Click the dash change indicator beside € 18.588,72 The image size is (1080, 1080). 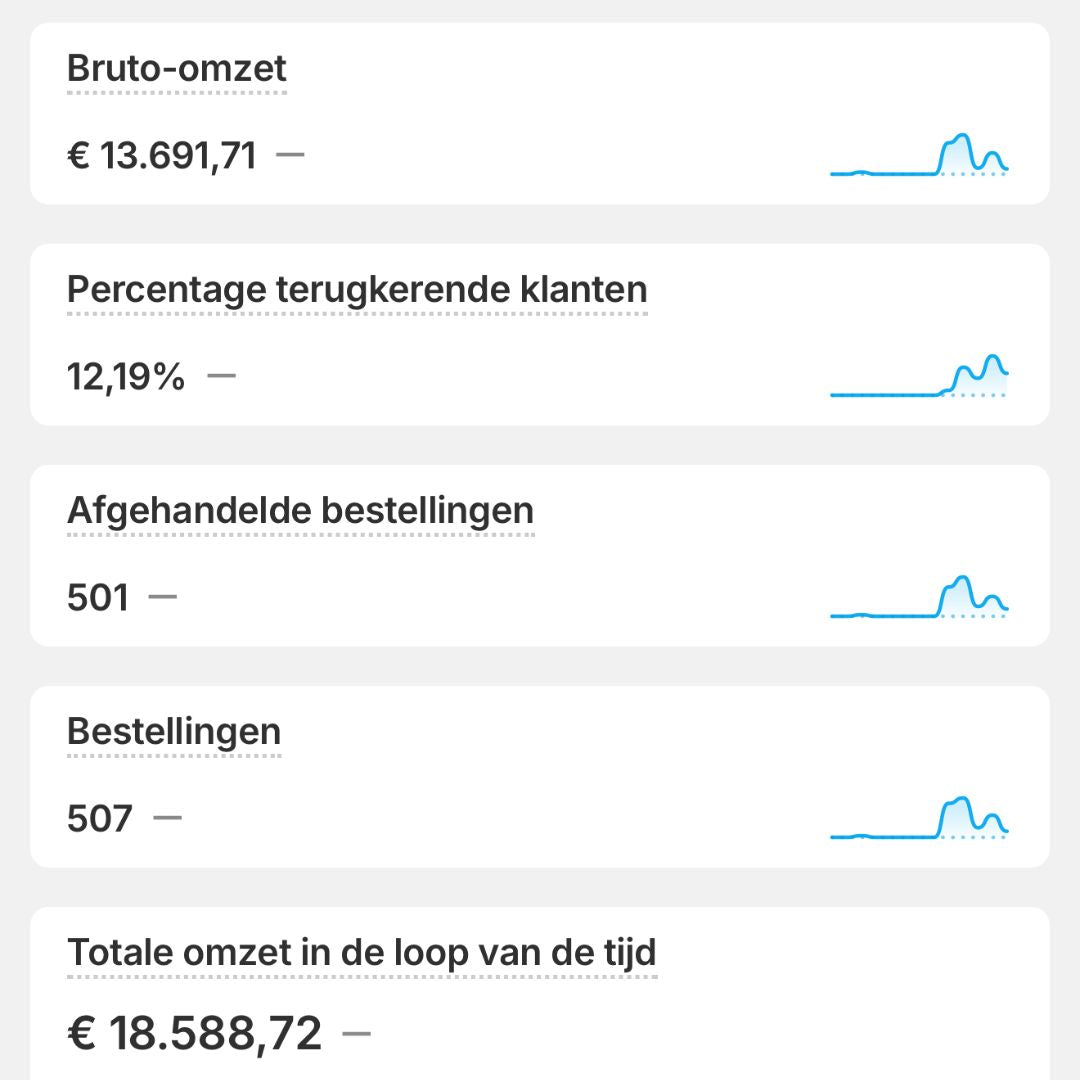click(x=356, y=1032)
